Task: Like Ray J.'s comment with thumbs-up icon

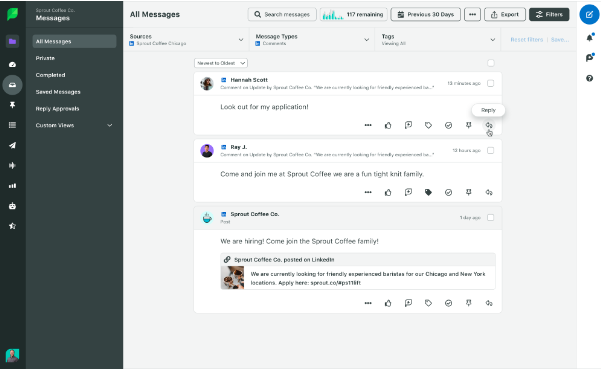Action: tap(388, 192)
